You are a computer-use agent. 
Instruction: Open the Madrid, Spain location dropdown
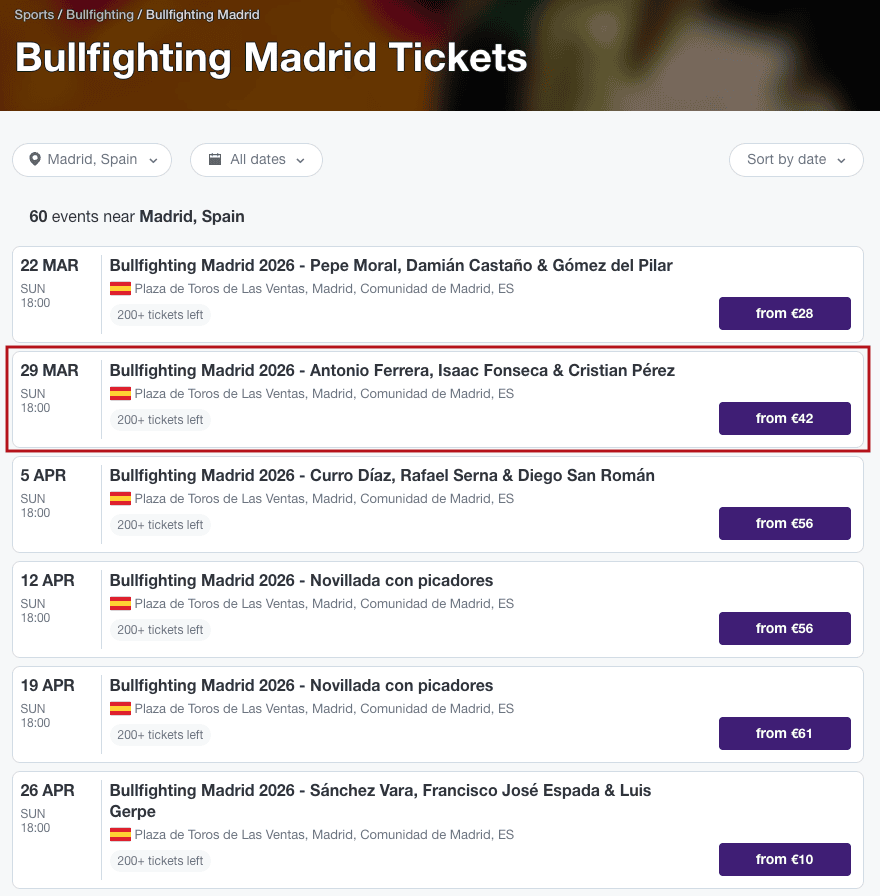point(92,160)
